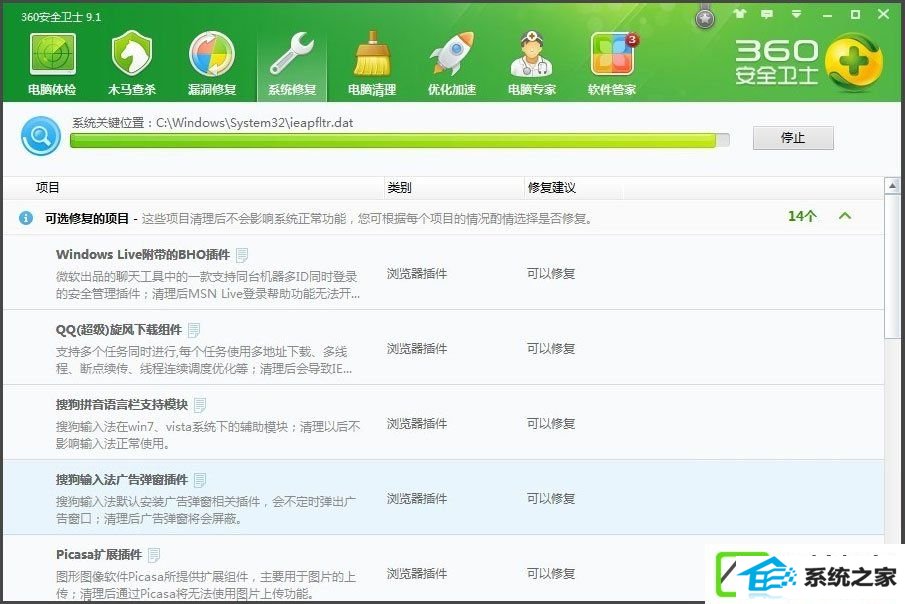Open the 电脑专家 doctor icon
The height and width of the screenshot is (604, 905).
tap(532, 54)
